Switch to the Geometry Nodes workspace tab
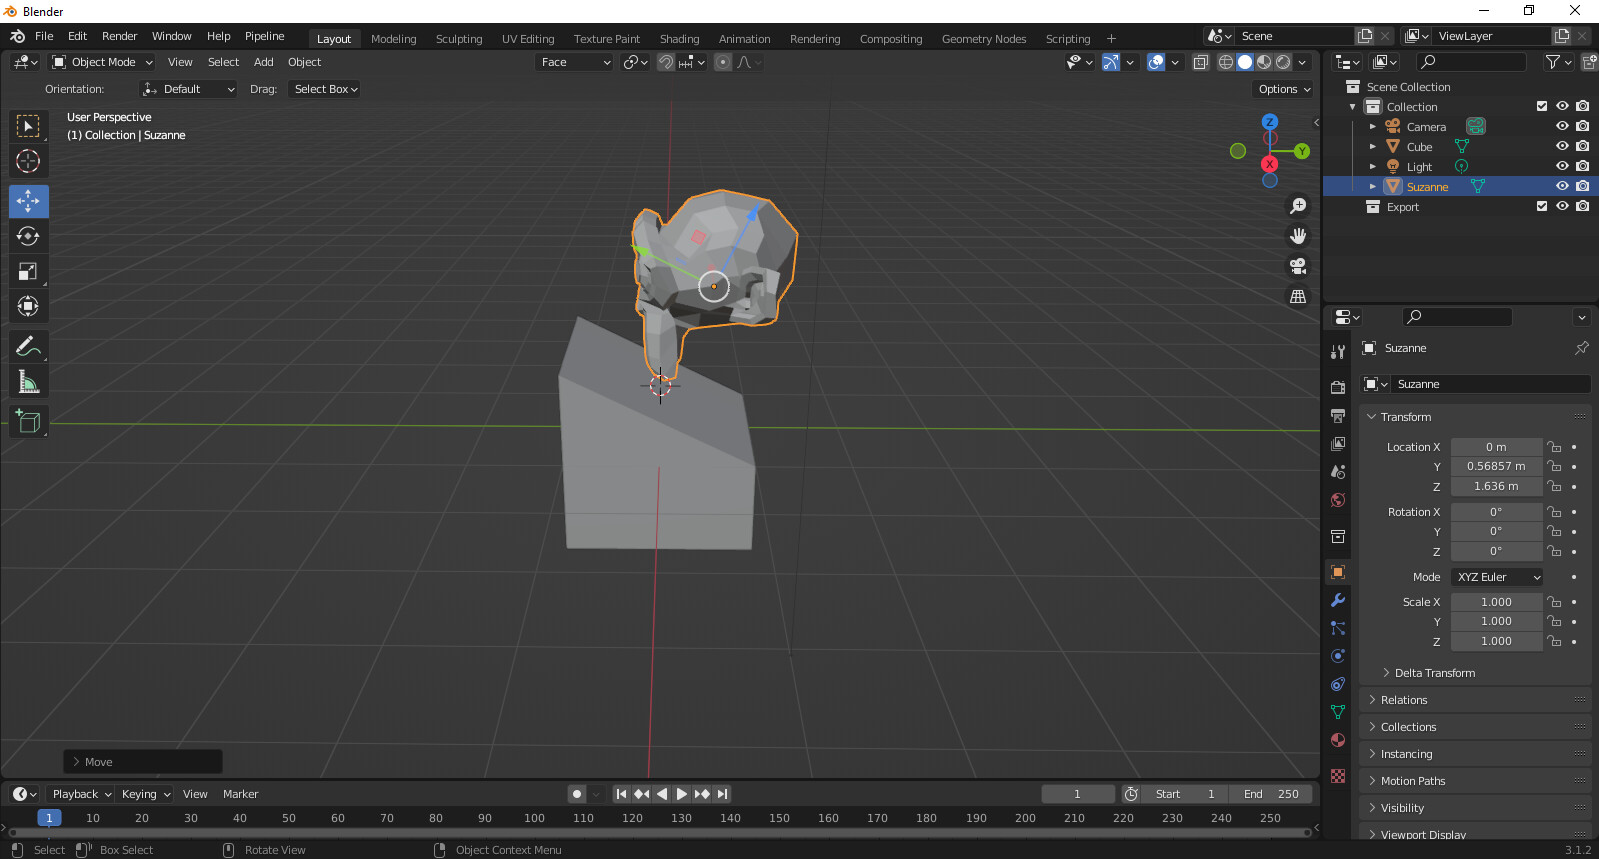1599x859 pixels. pos(984,39)
